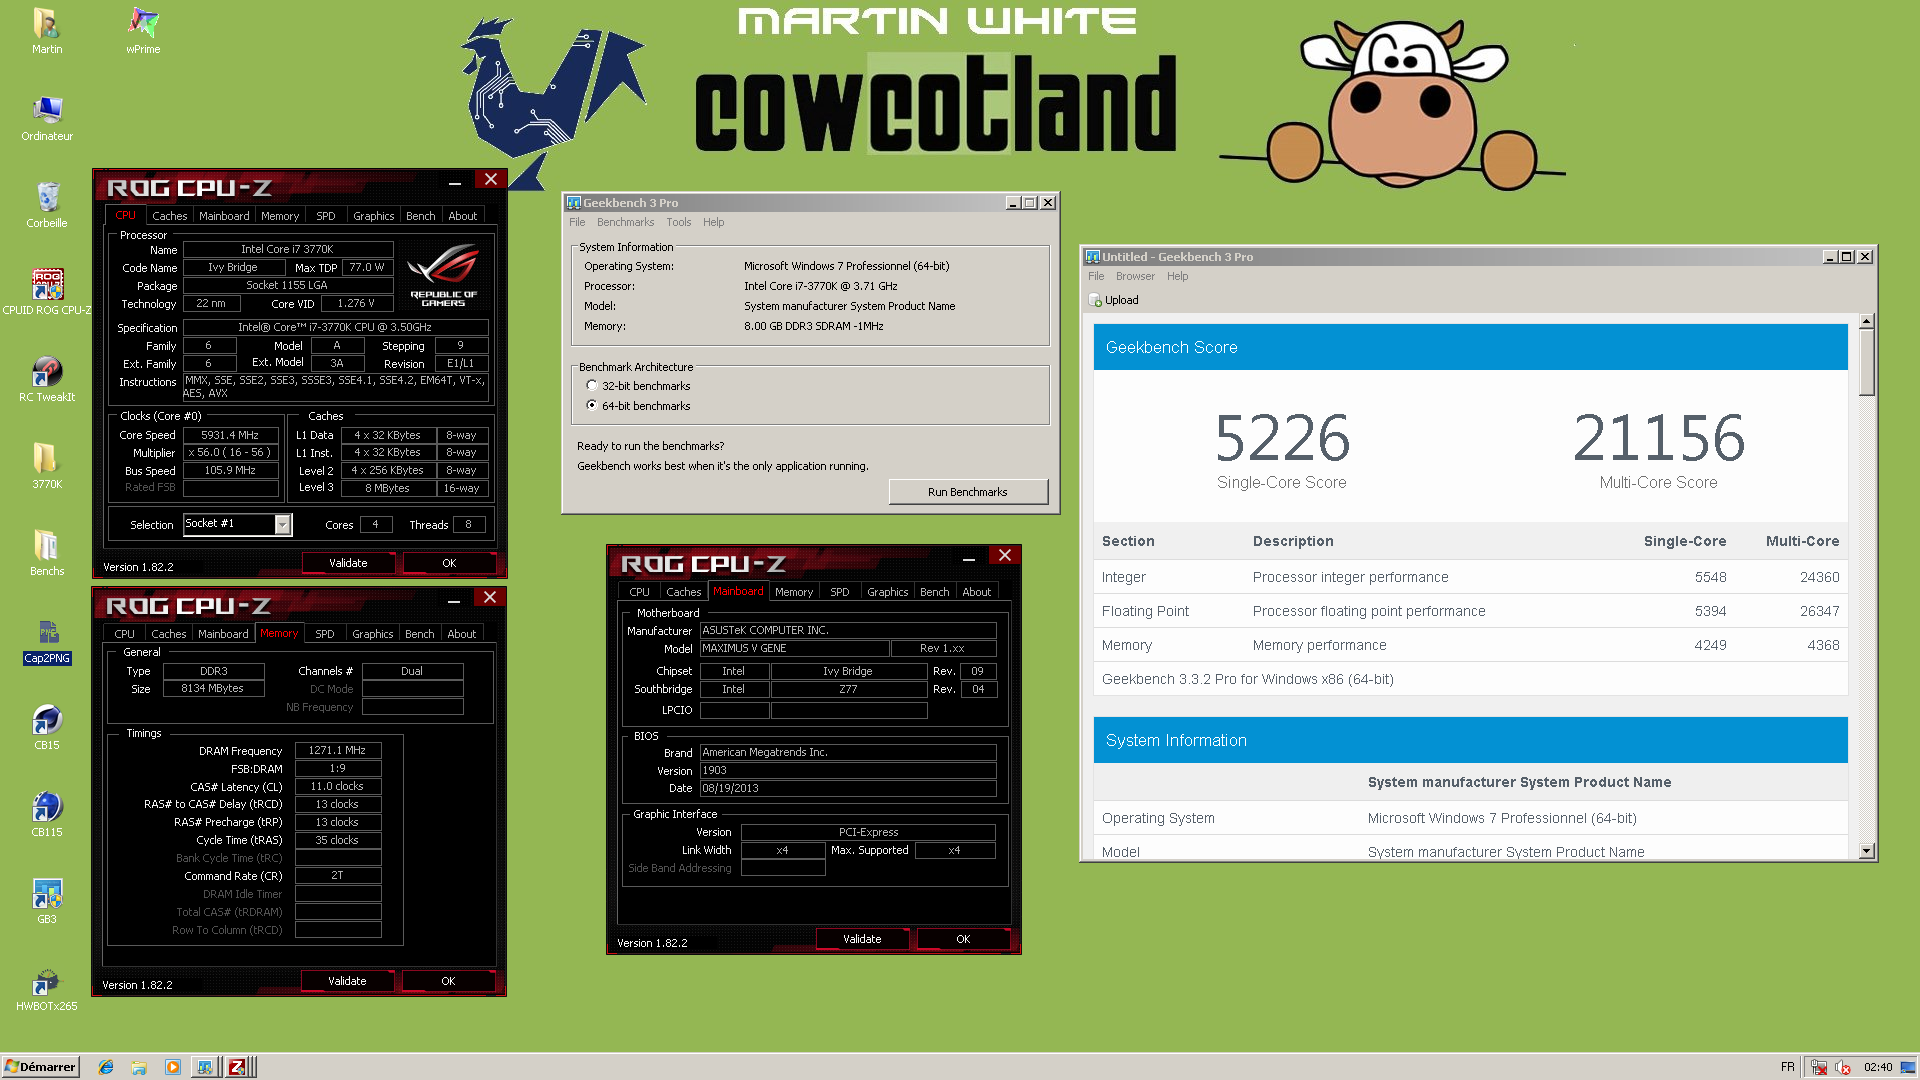The image size is (1920, 1080).
Task: Switch to Geekbench taskbar button
Action: [205, 1067]
